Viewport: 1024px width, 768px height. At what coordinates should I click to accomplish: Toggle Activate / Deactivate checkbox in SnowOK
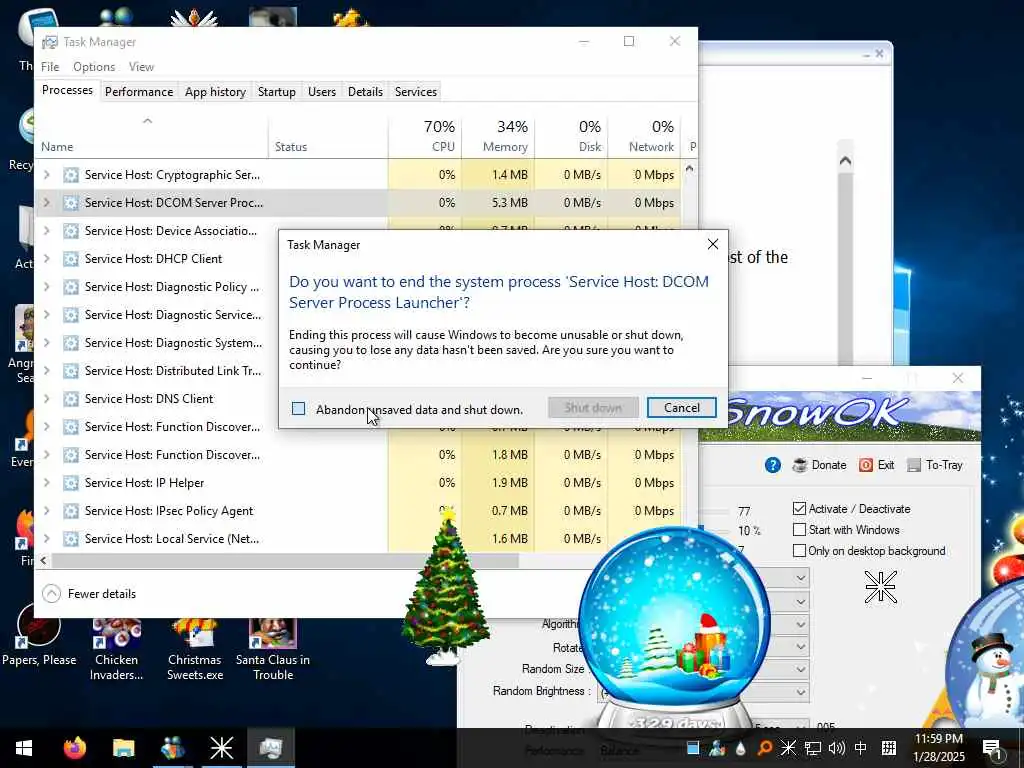pyautogui.click(x=799, y=508)
